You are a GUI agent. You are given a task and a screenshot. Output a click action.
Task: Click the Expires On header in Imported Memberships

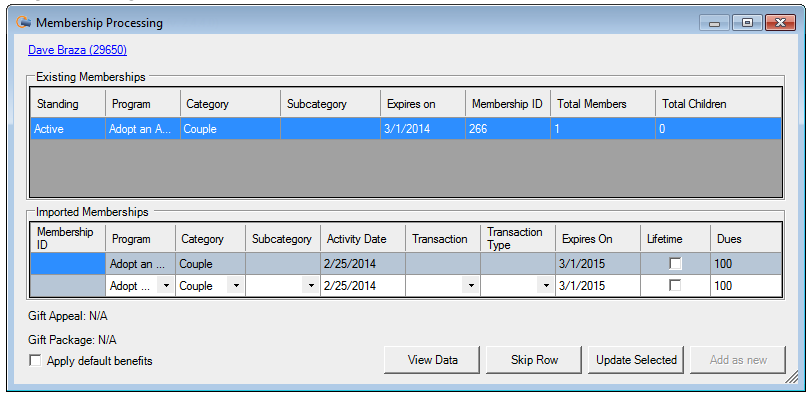click(598, 238)
